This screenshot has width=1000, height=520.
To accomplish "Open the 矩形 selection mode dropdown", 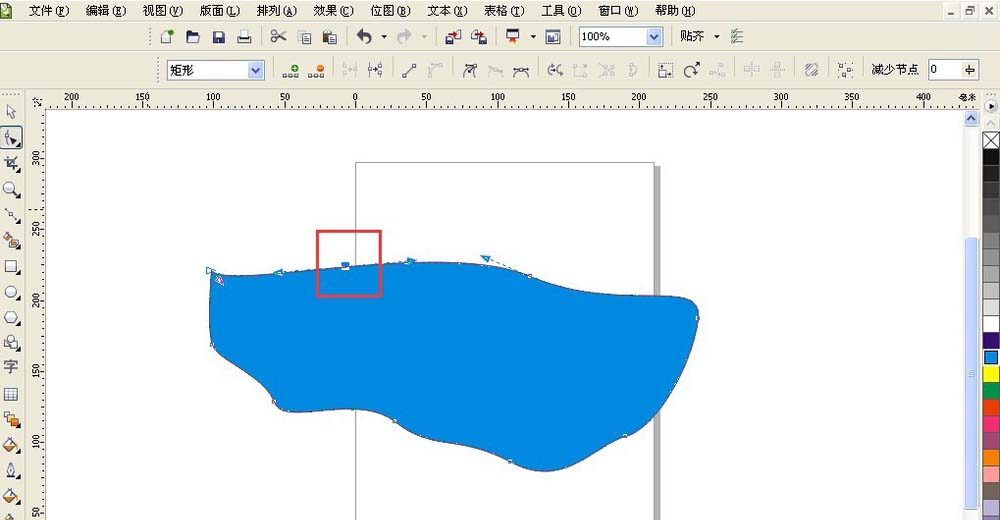I will click(256, 70).
